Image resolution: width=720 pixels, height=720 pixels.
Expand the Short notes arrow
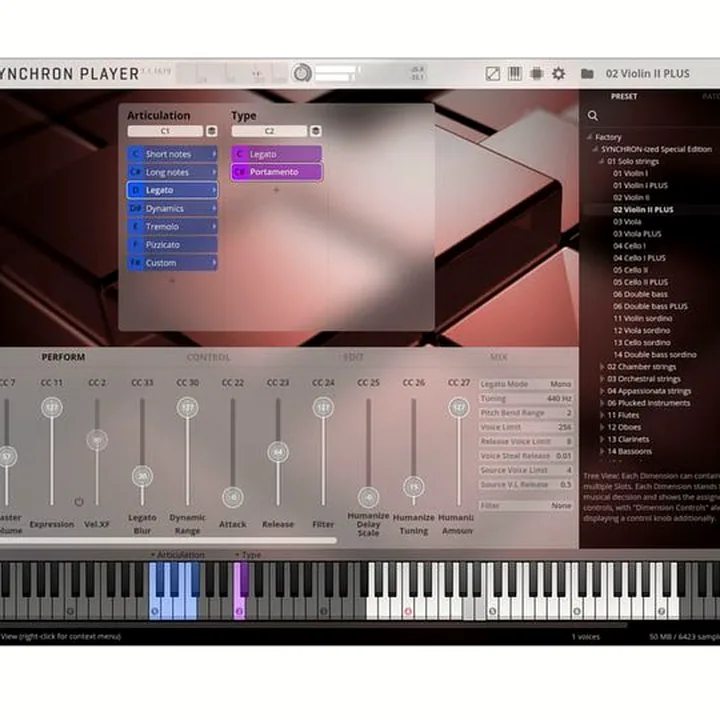214,154
